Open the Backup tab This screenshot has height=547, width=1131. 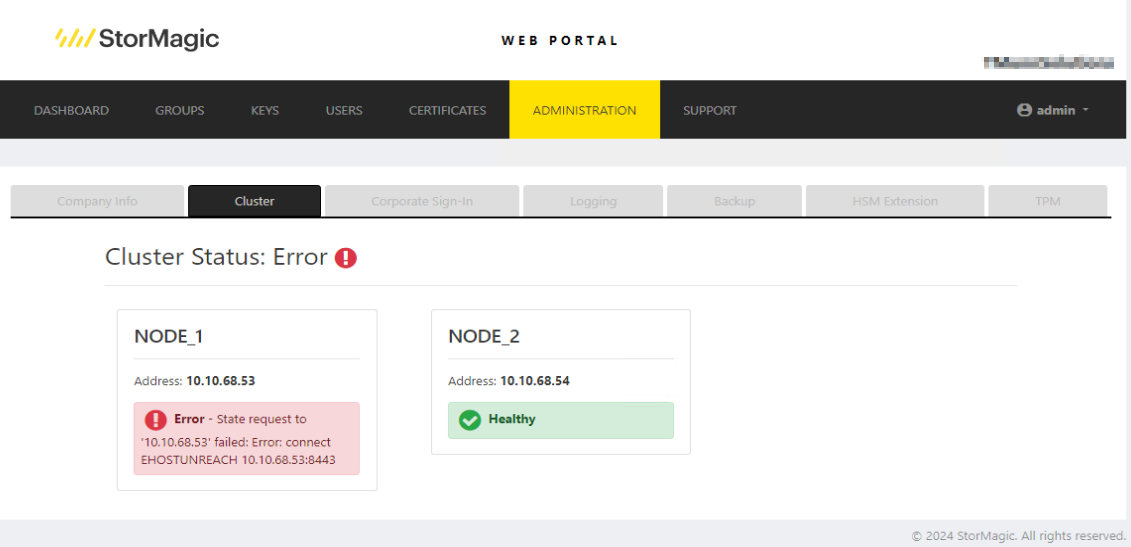[734, 201]
